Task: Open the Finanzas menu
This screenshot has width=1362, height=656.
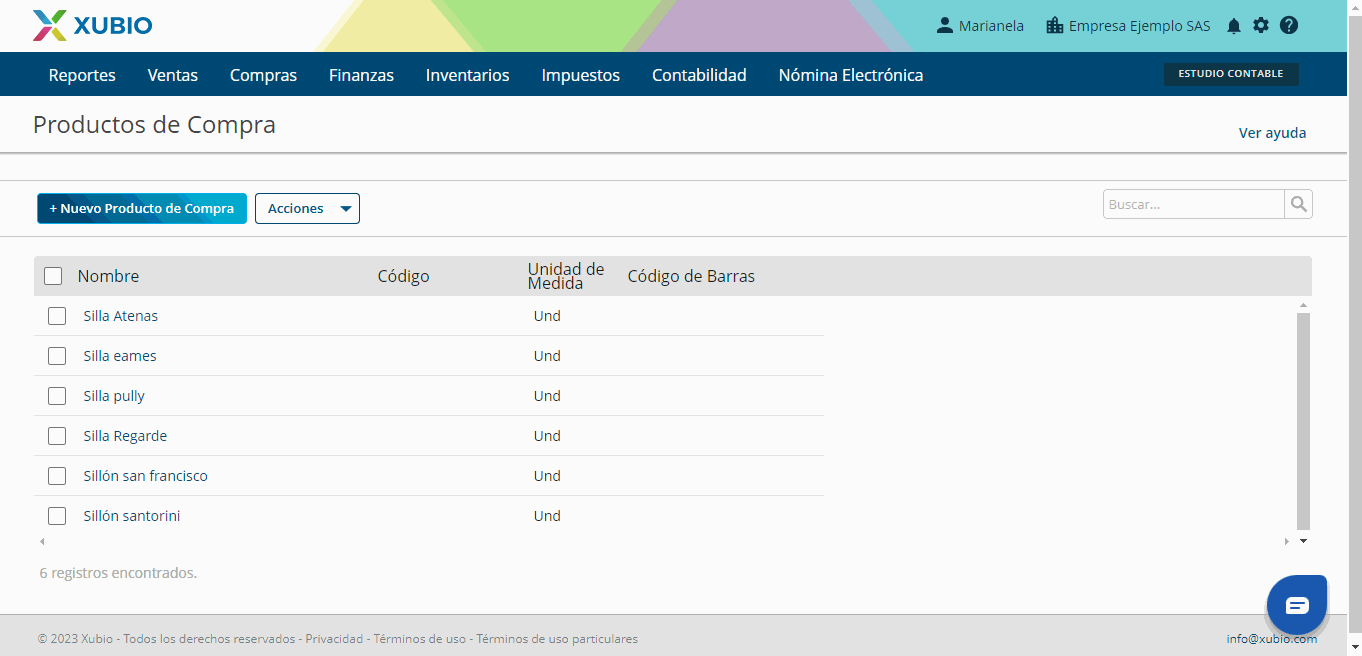Action: (361, 75)
